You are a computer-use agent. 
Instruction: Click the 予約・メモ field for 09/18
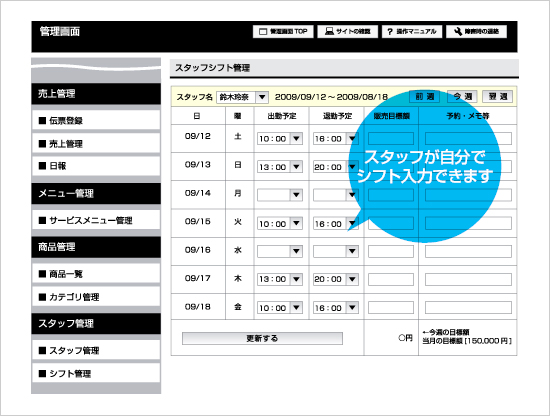tap(468, 308)
